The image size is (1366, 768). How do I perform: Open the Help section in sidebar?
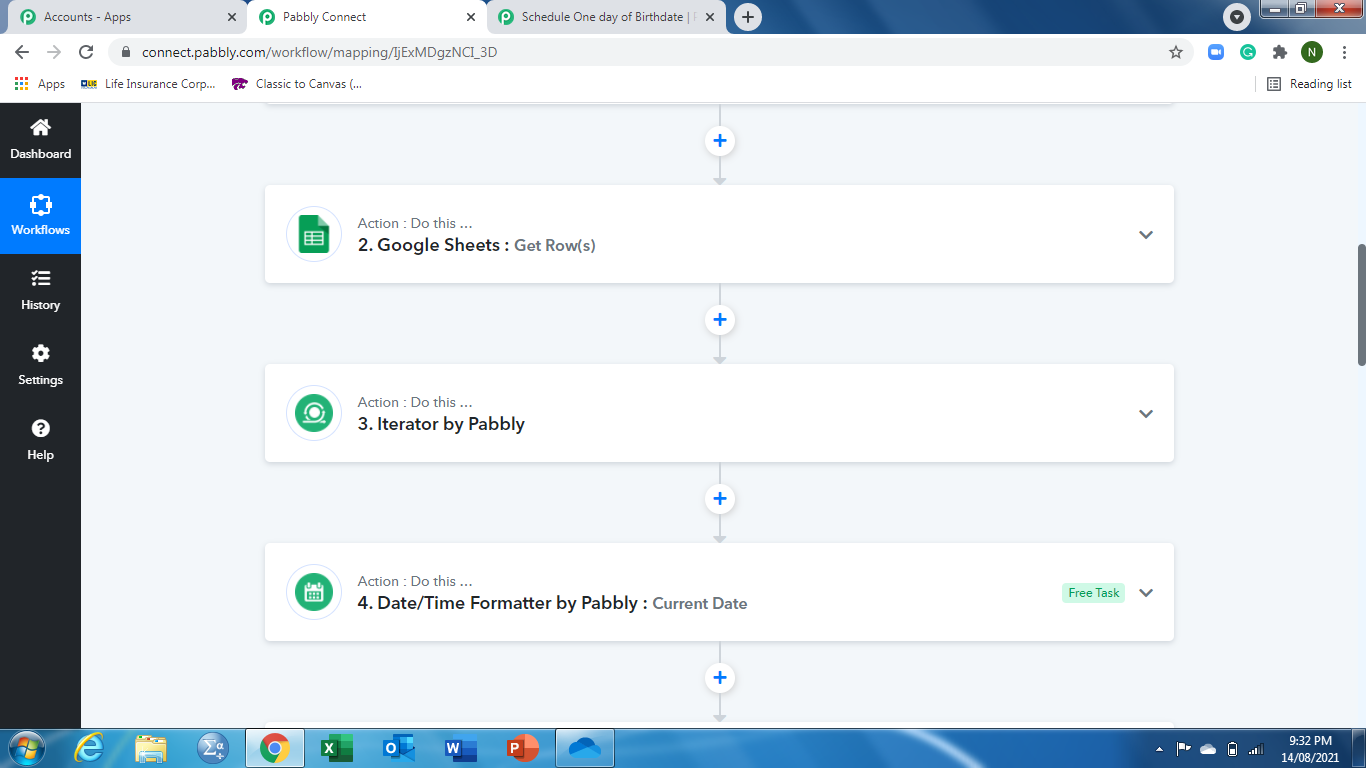[40, 440]
